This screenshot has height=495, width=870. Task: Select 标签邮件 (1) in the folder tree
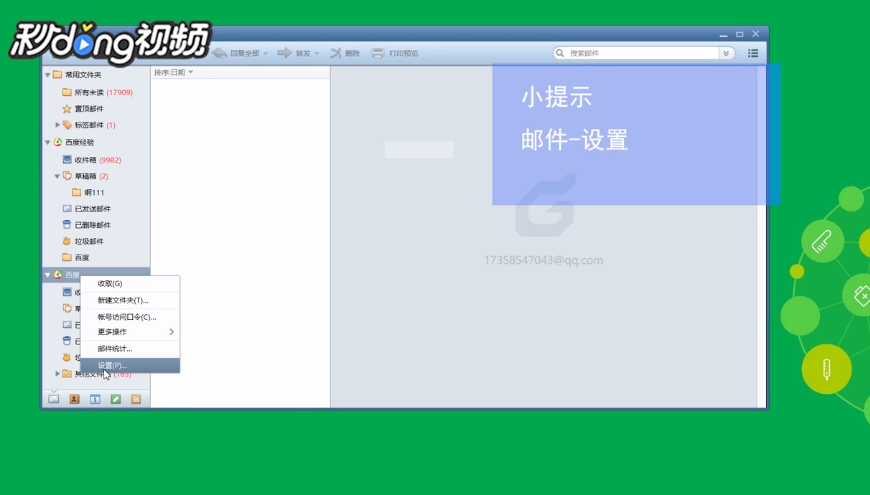click(89, 125)
